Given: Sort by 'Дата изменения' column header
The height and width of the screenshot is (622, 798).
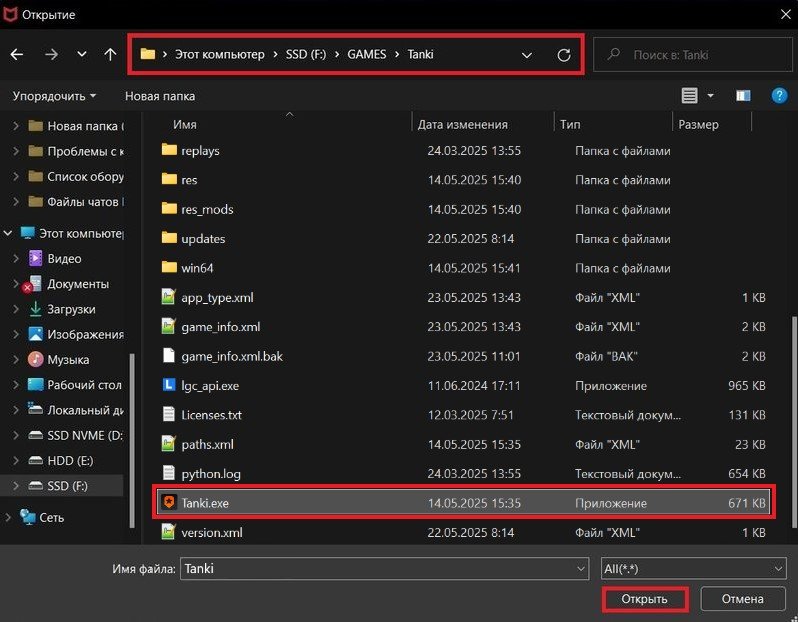Looking at the screenshot, I should (x=463, y=125).
